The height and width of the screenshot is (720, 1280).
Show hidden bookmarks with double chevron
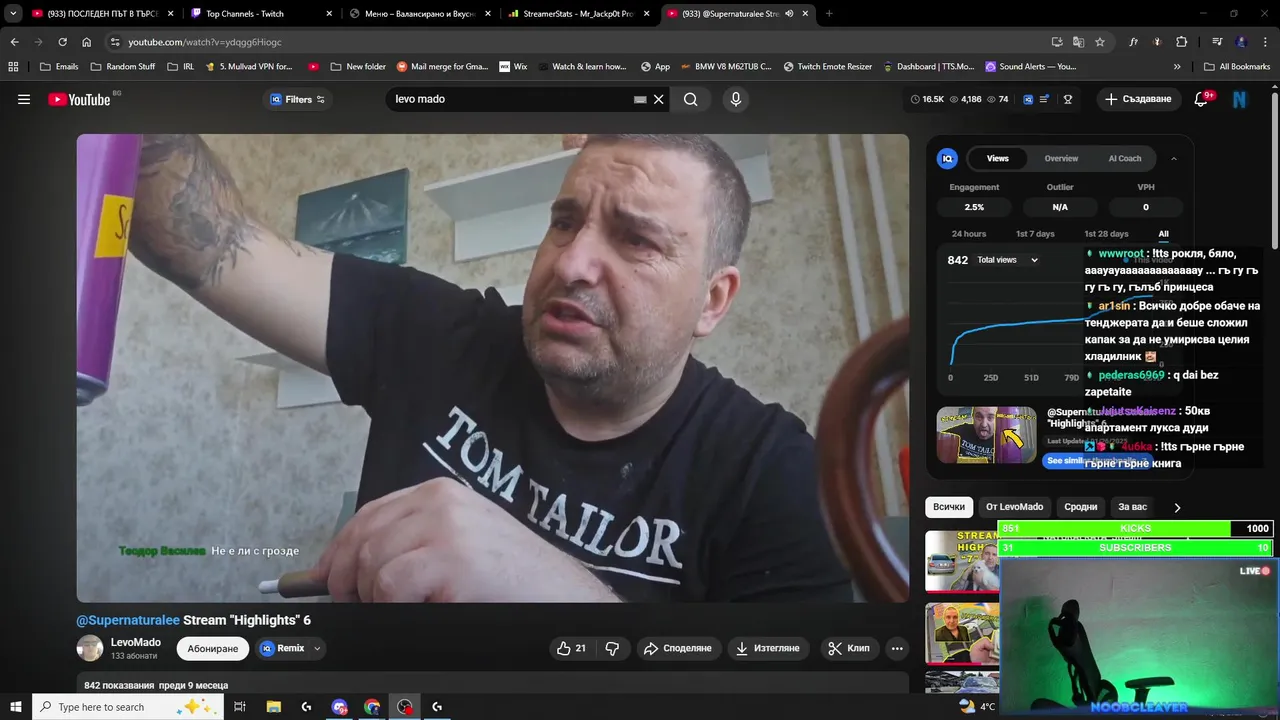tap(1177, 67)
